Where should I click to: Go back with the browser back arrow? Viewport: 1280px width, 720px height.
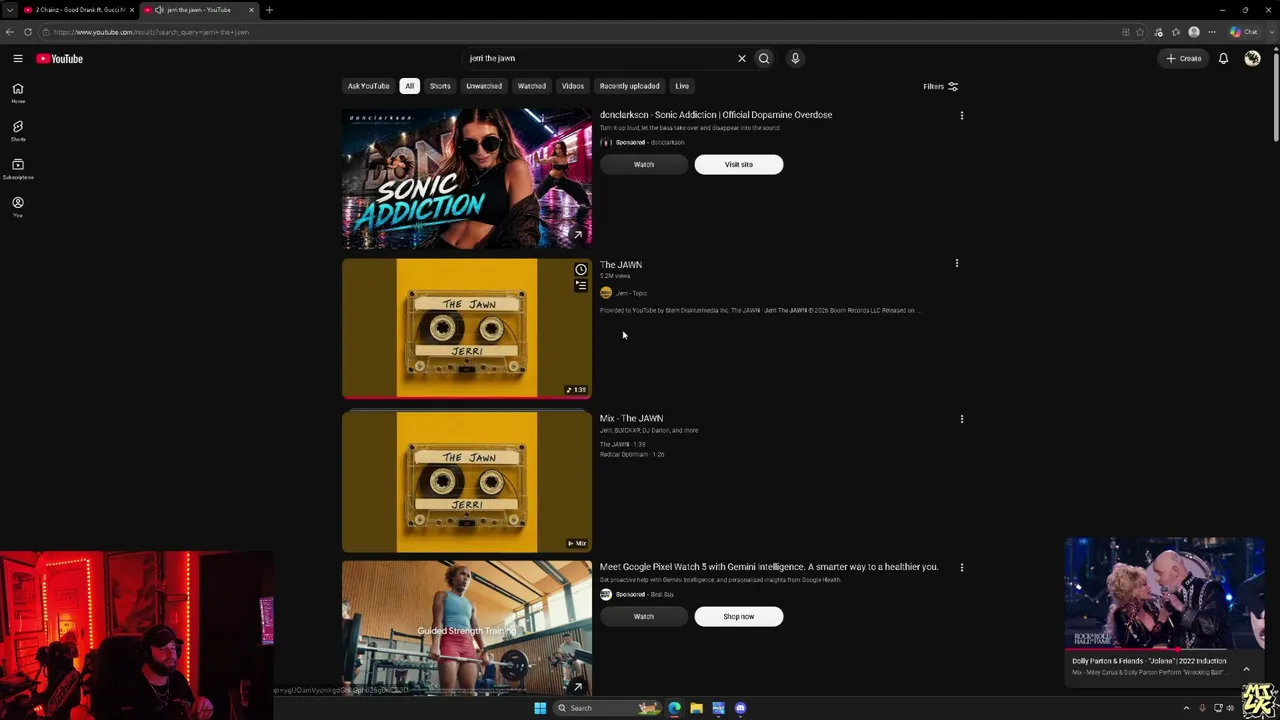(10, 32)
